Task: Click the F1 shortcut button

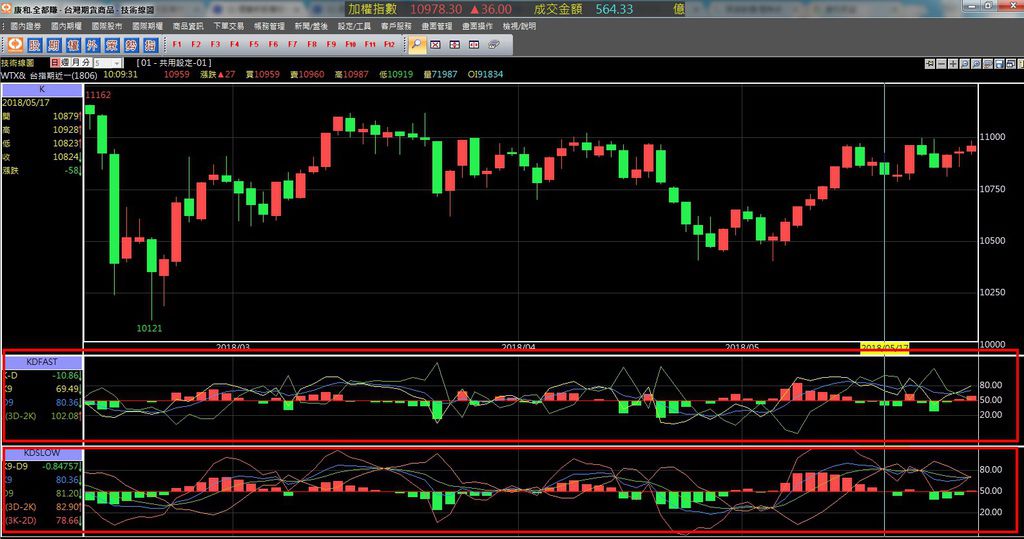Action: pyautogui.click(x=177, y=44)
